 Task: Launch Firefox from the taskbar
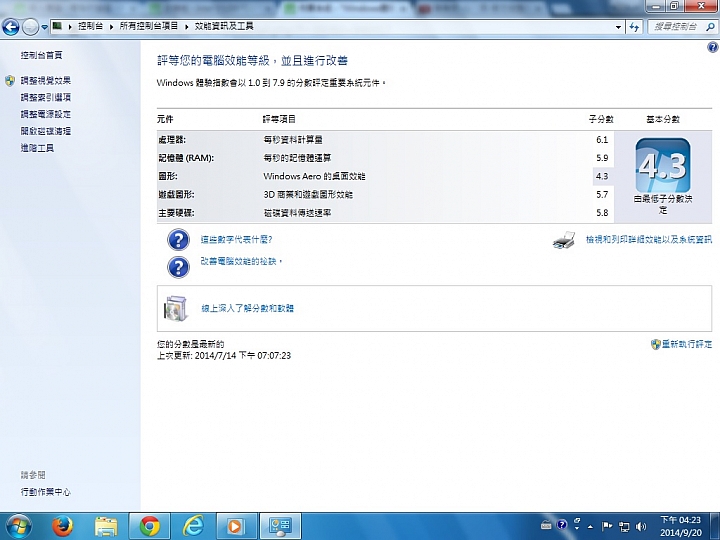click(x=62, y=526)
